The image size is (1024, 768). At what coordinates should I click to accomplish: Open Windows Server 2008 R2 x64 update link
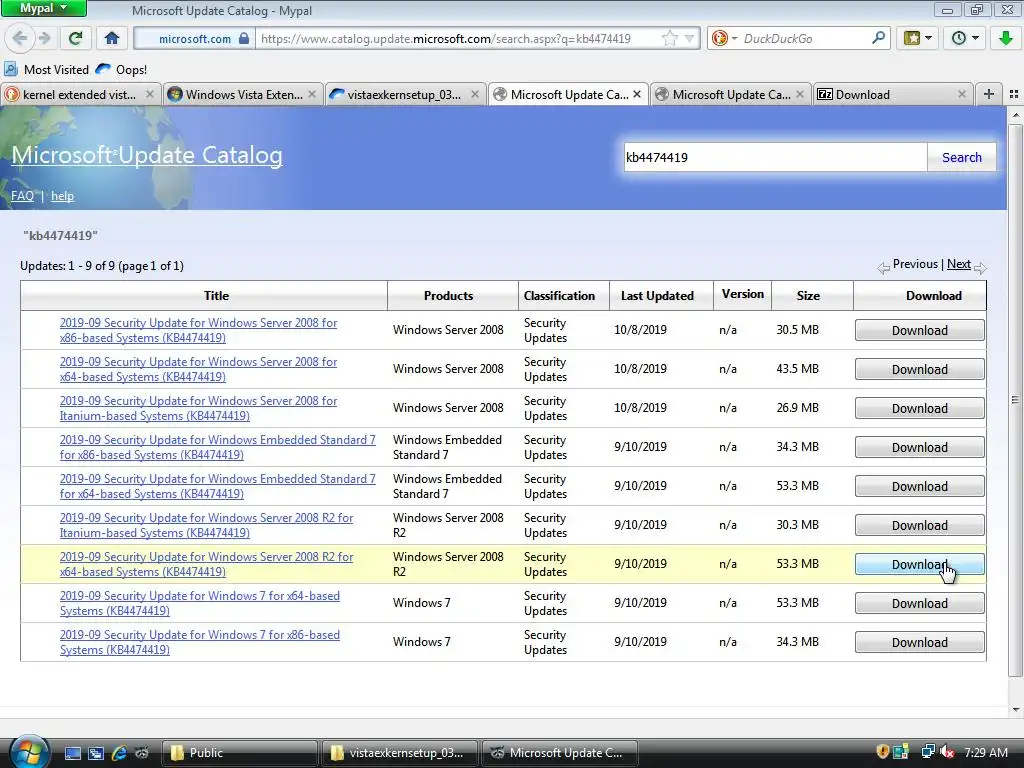[206, 564]
